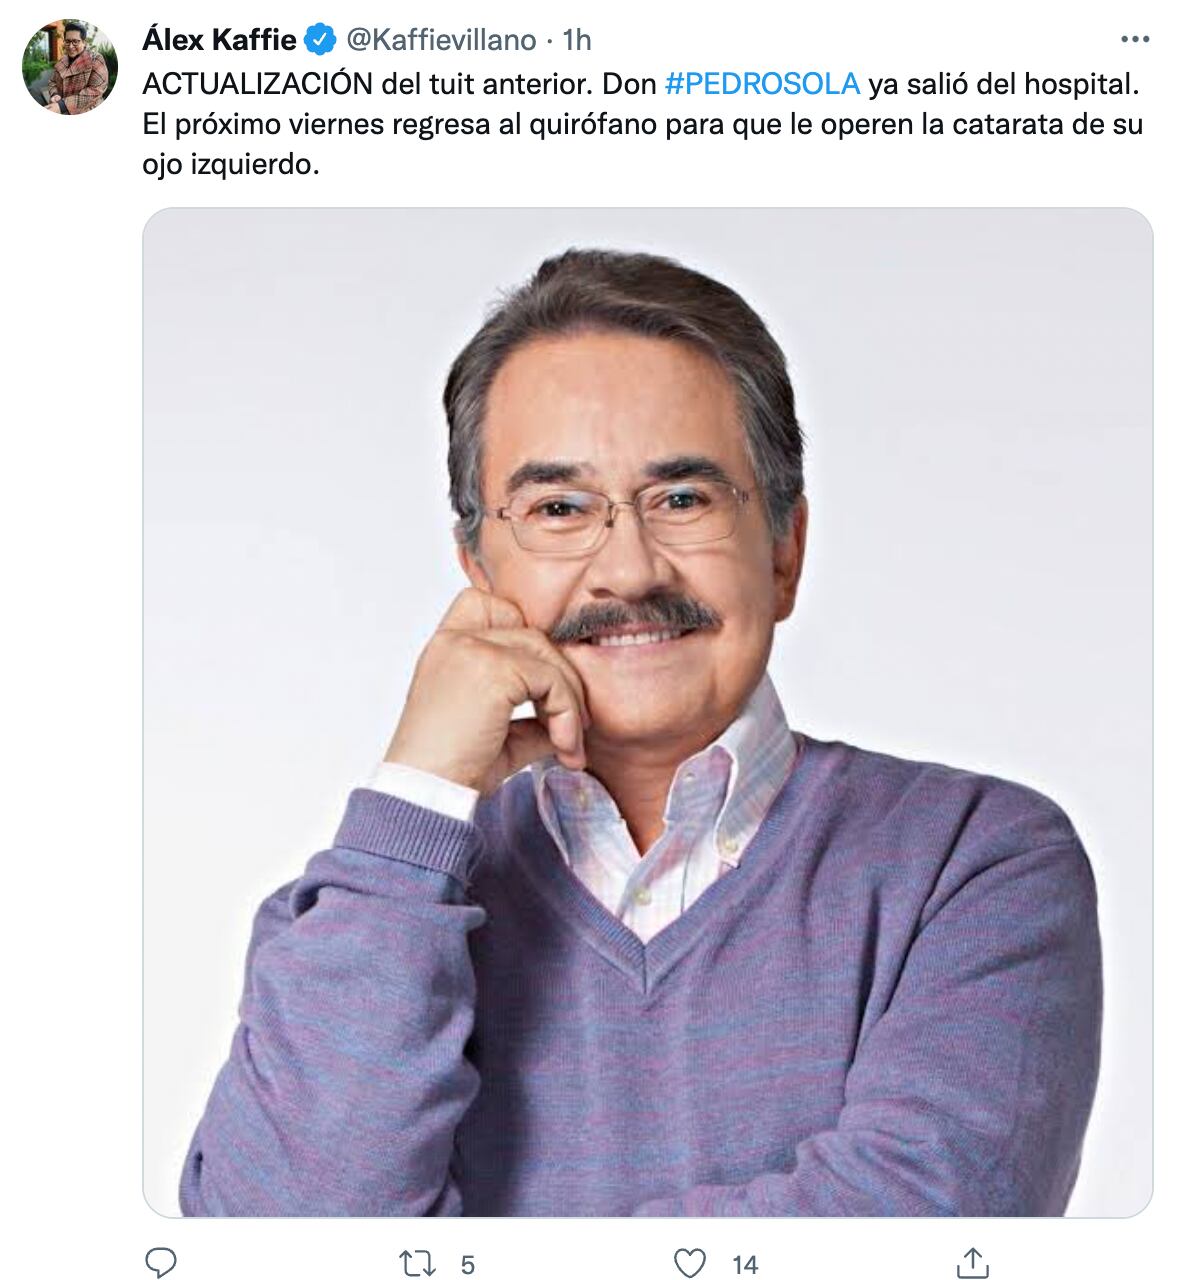Open the 1h timestamp permalink
Viewport: 1178px width, 1280px height.
click(x=578, y=40)
